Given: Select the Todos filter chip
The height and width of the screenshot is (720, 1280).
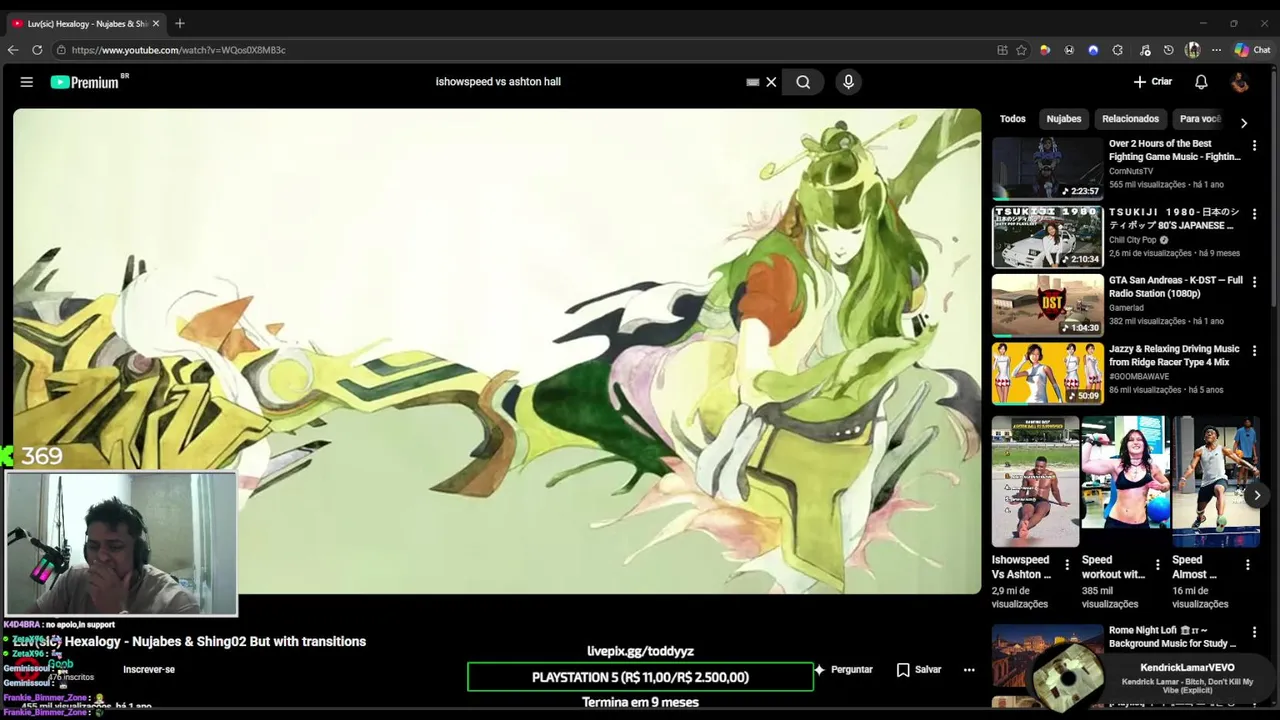Looking at the screenshot, I should click(x=1012, y=119).
